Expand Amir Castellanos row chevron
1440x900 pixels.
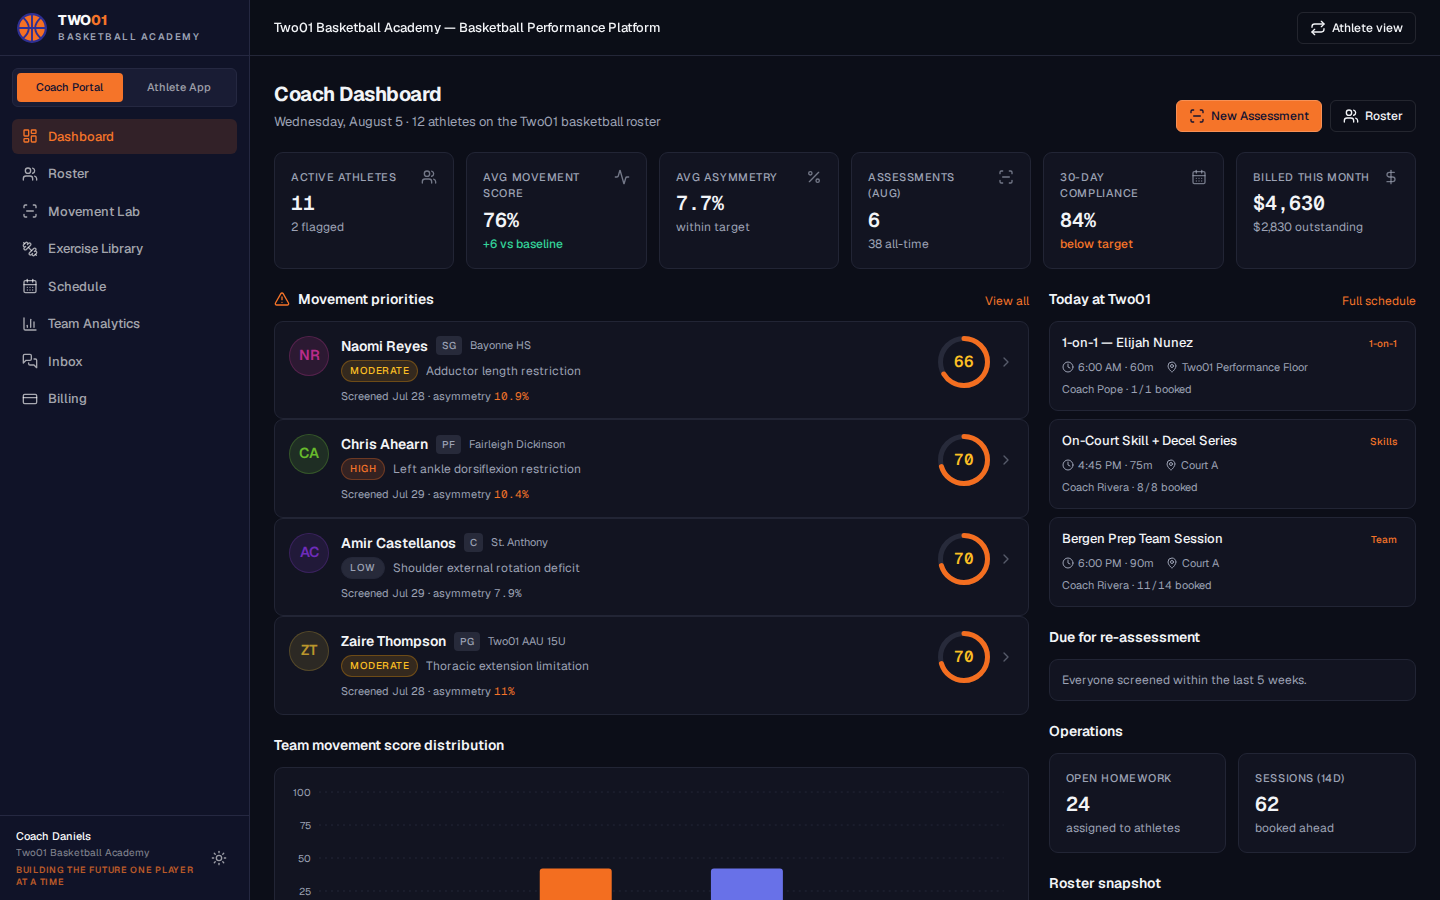click(x=1006, y=559)
